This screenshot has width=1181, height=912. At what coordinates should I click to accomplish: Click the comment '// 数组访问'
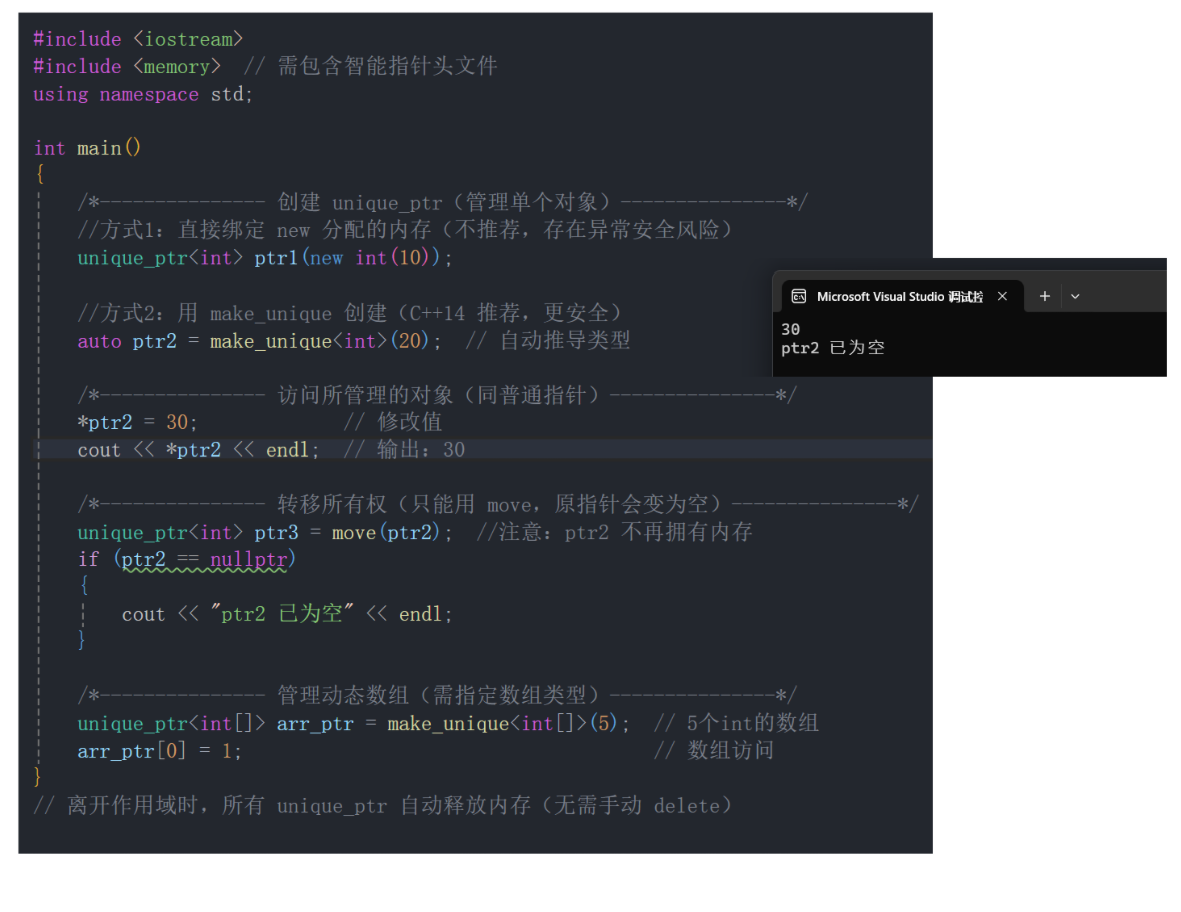click(714, 751)
